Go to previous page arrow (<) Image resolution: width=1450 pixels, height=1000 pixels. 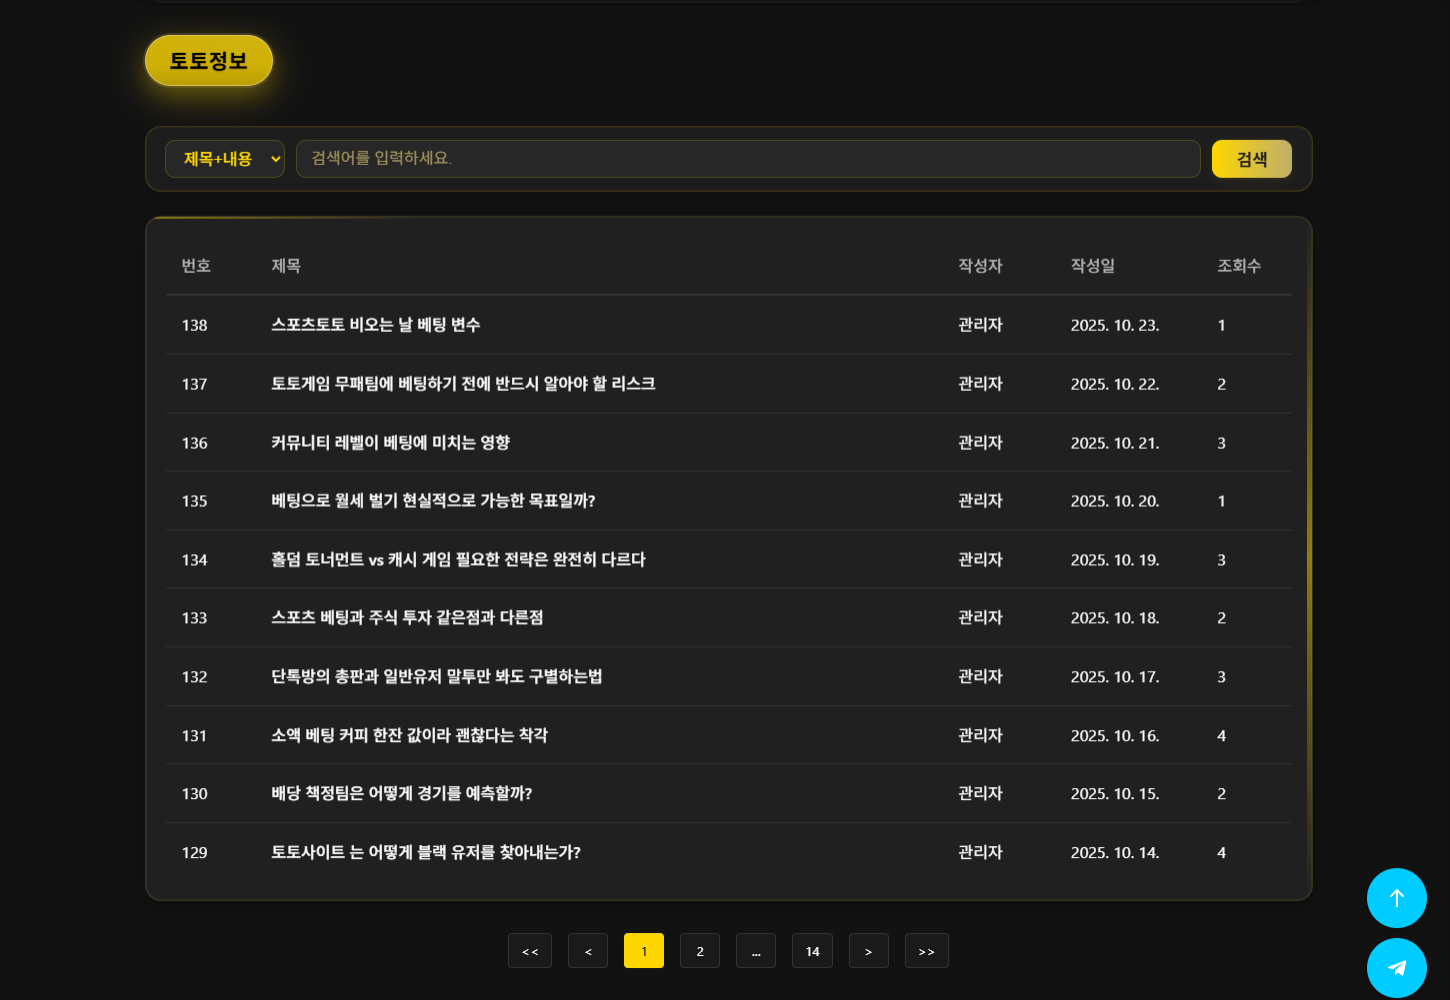[588, 951]
